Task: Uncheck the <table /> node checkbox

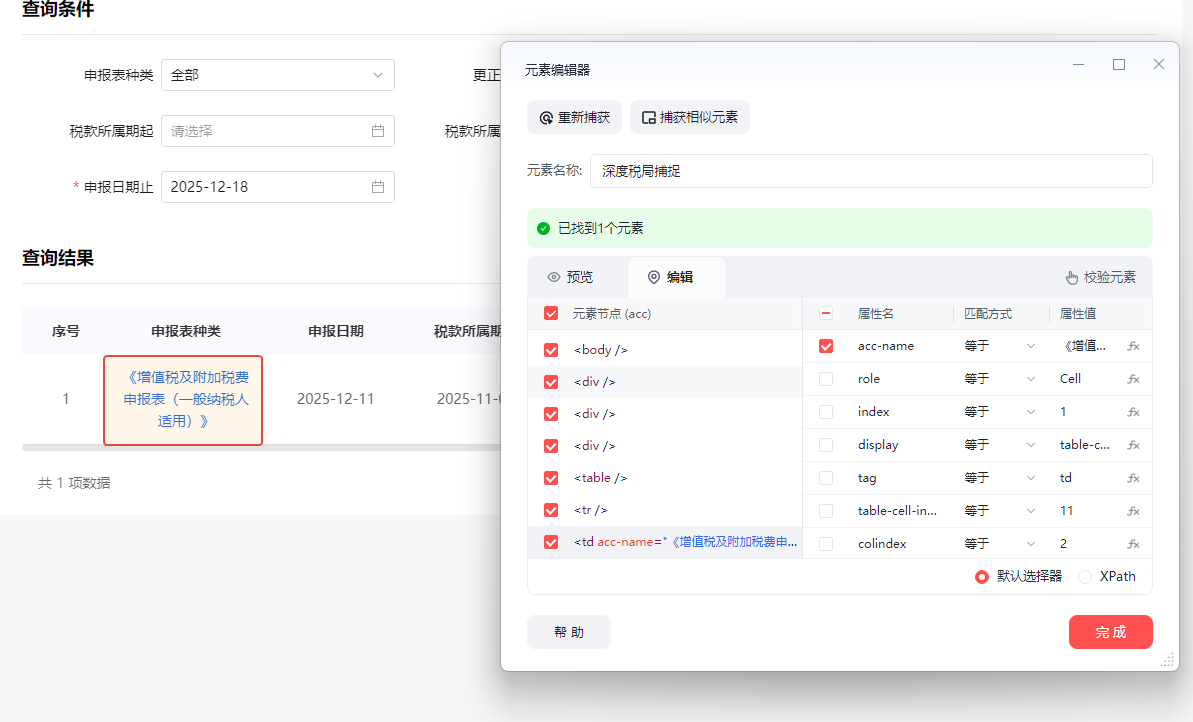Action: [551, 478]
